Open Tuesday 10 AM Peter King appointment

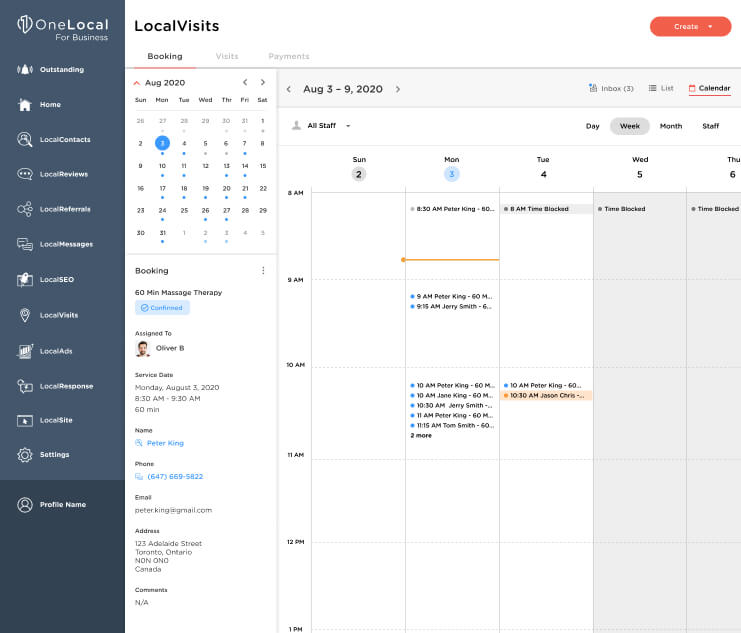(x=545, y=385)
